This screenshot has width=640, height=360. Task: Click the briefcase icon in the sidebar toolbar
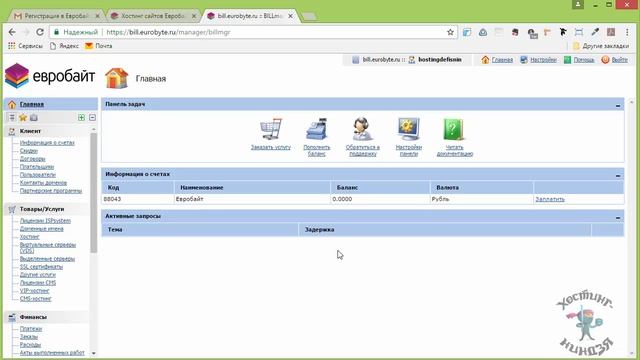(34, 118)
